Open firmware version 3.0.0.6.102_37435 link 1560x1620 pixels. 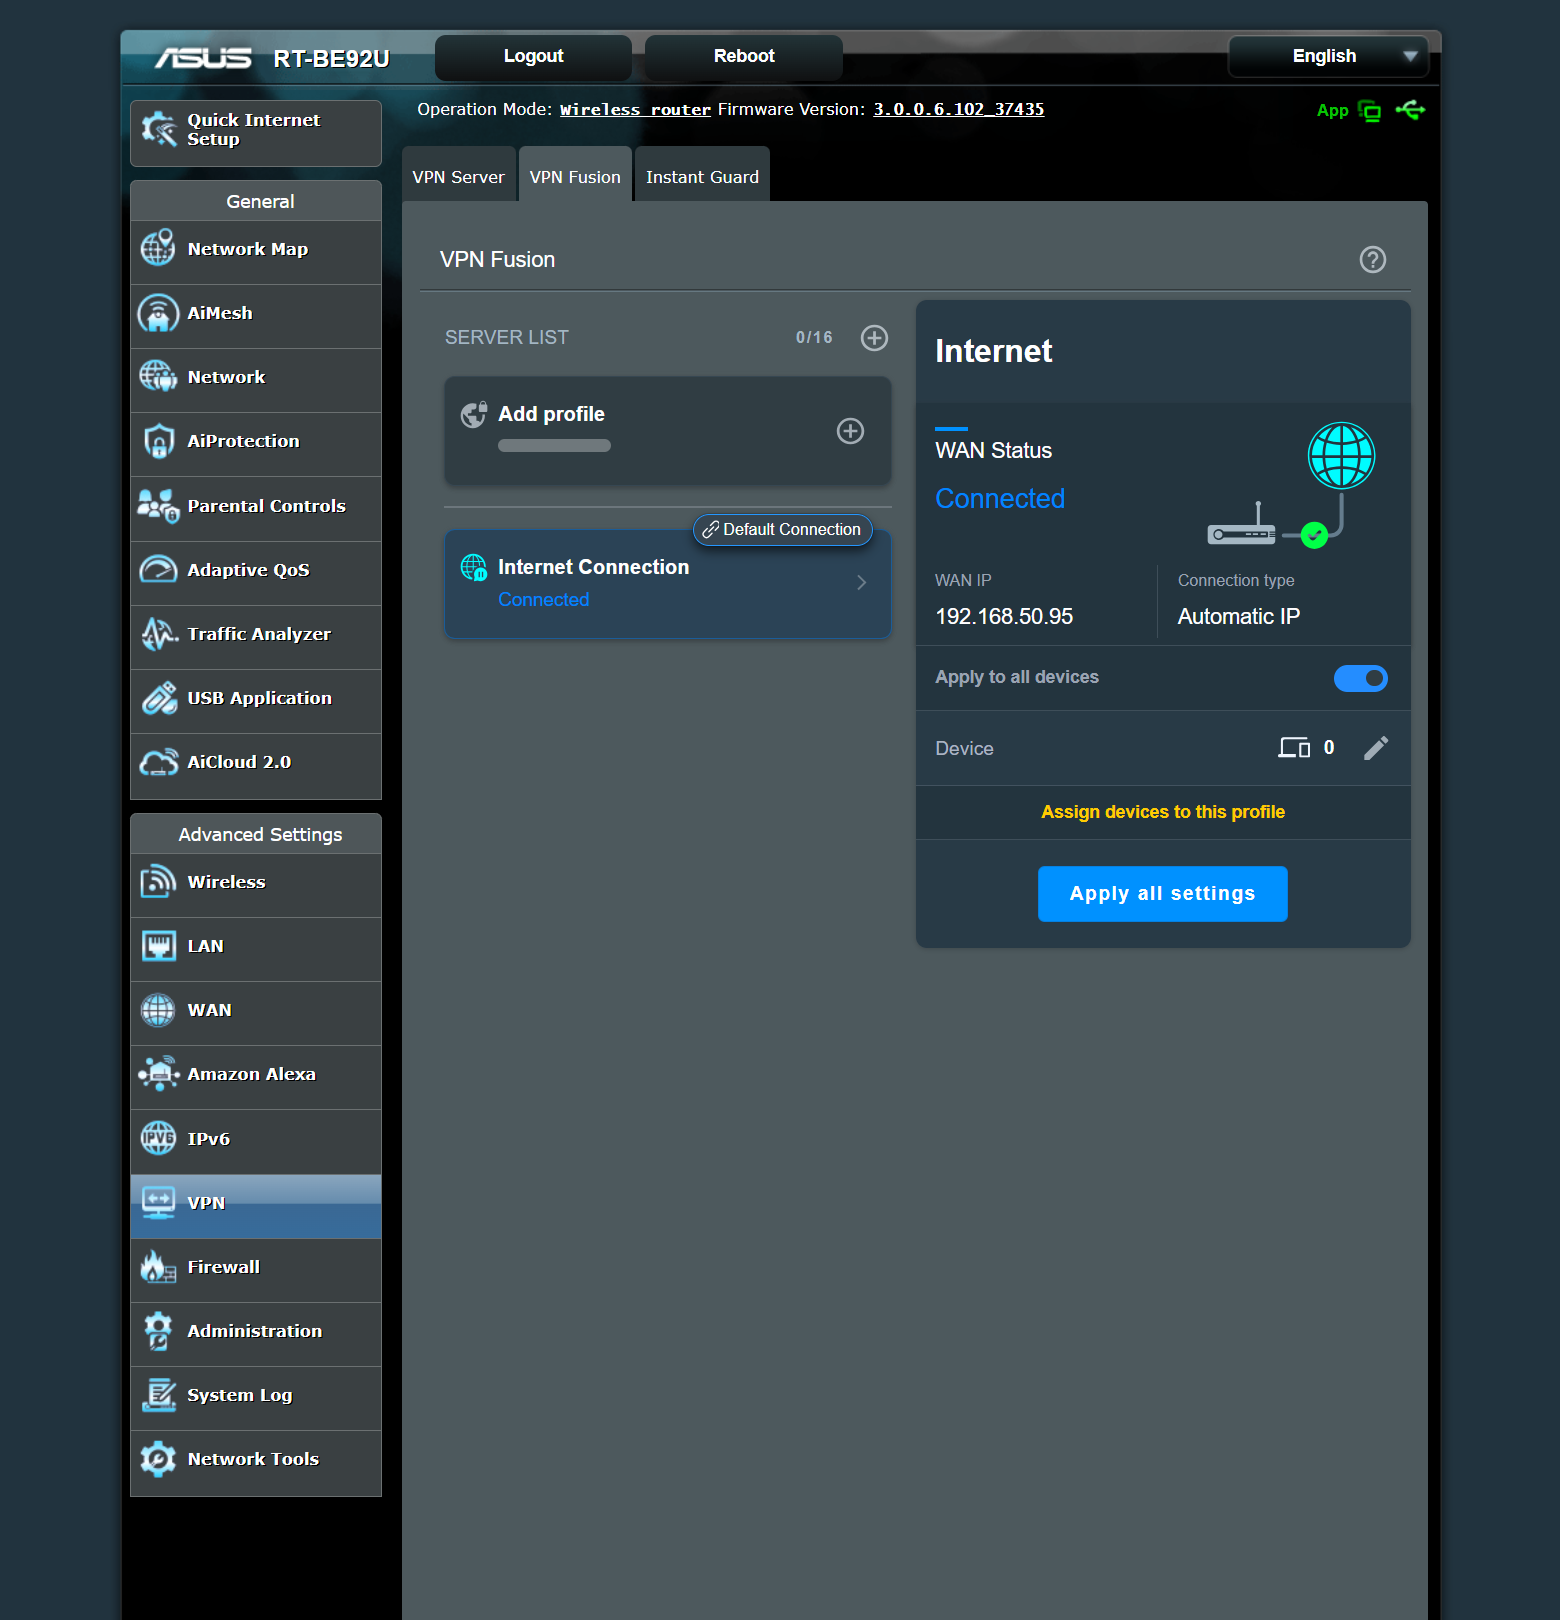959,110
